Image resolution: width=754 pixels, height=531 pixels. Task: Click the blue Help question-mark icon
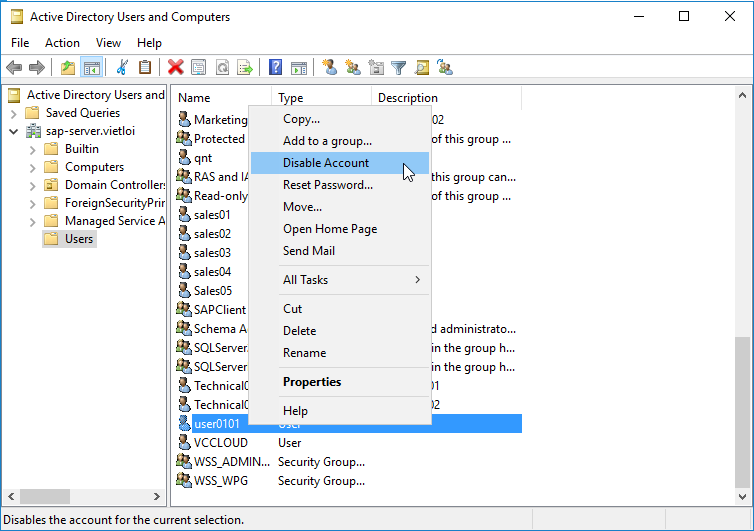pos(276,67)
